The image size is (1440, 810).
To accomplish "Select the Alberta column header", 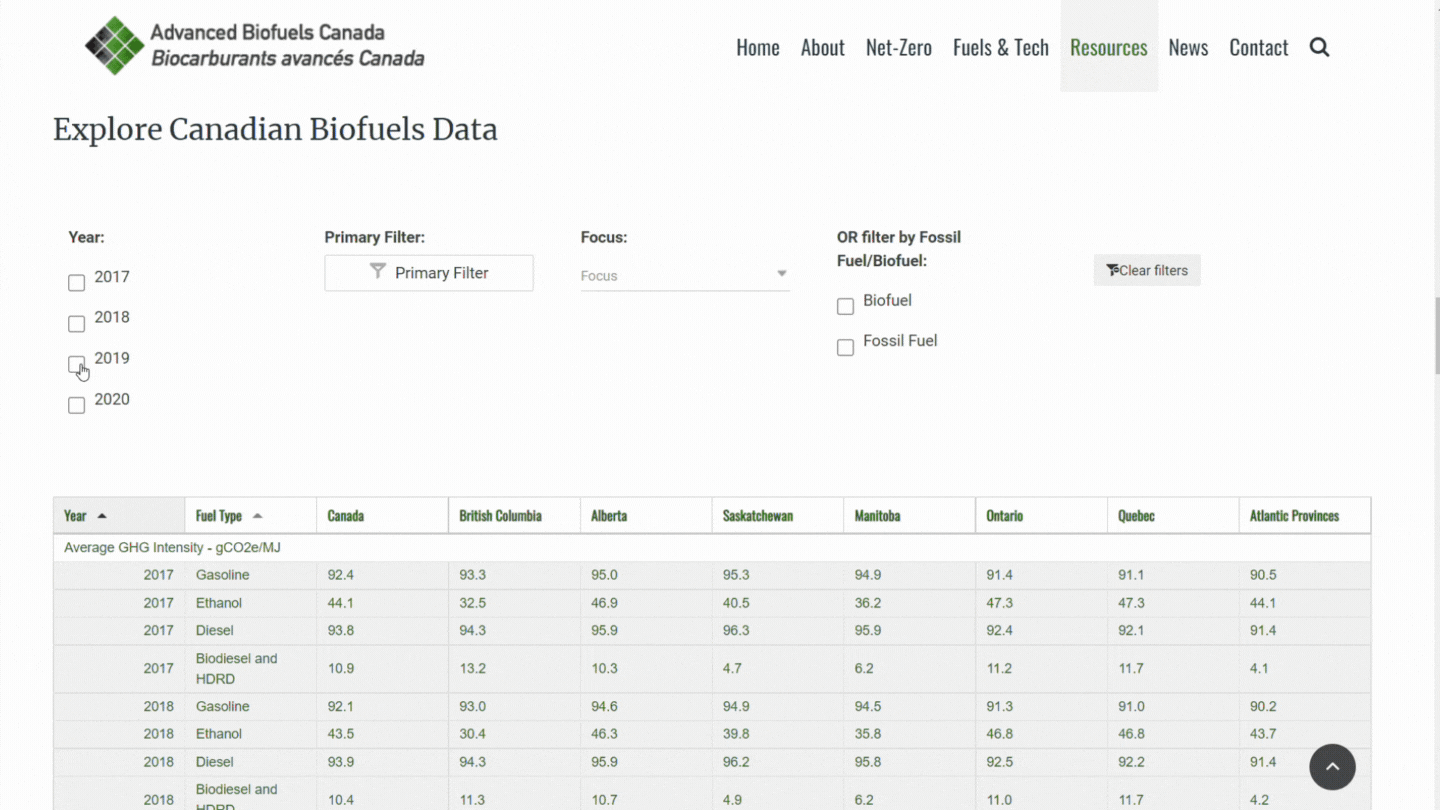I will (646, 516).
